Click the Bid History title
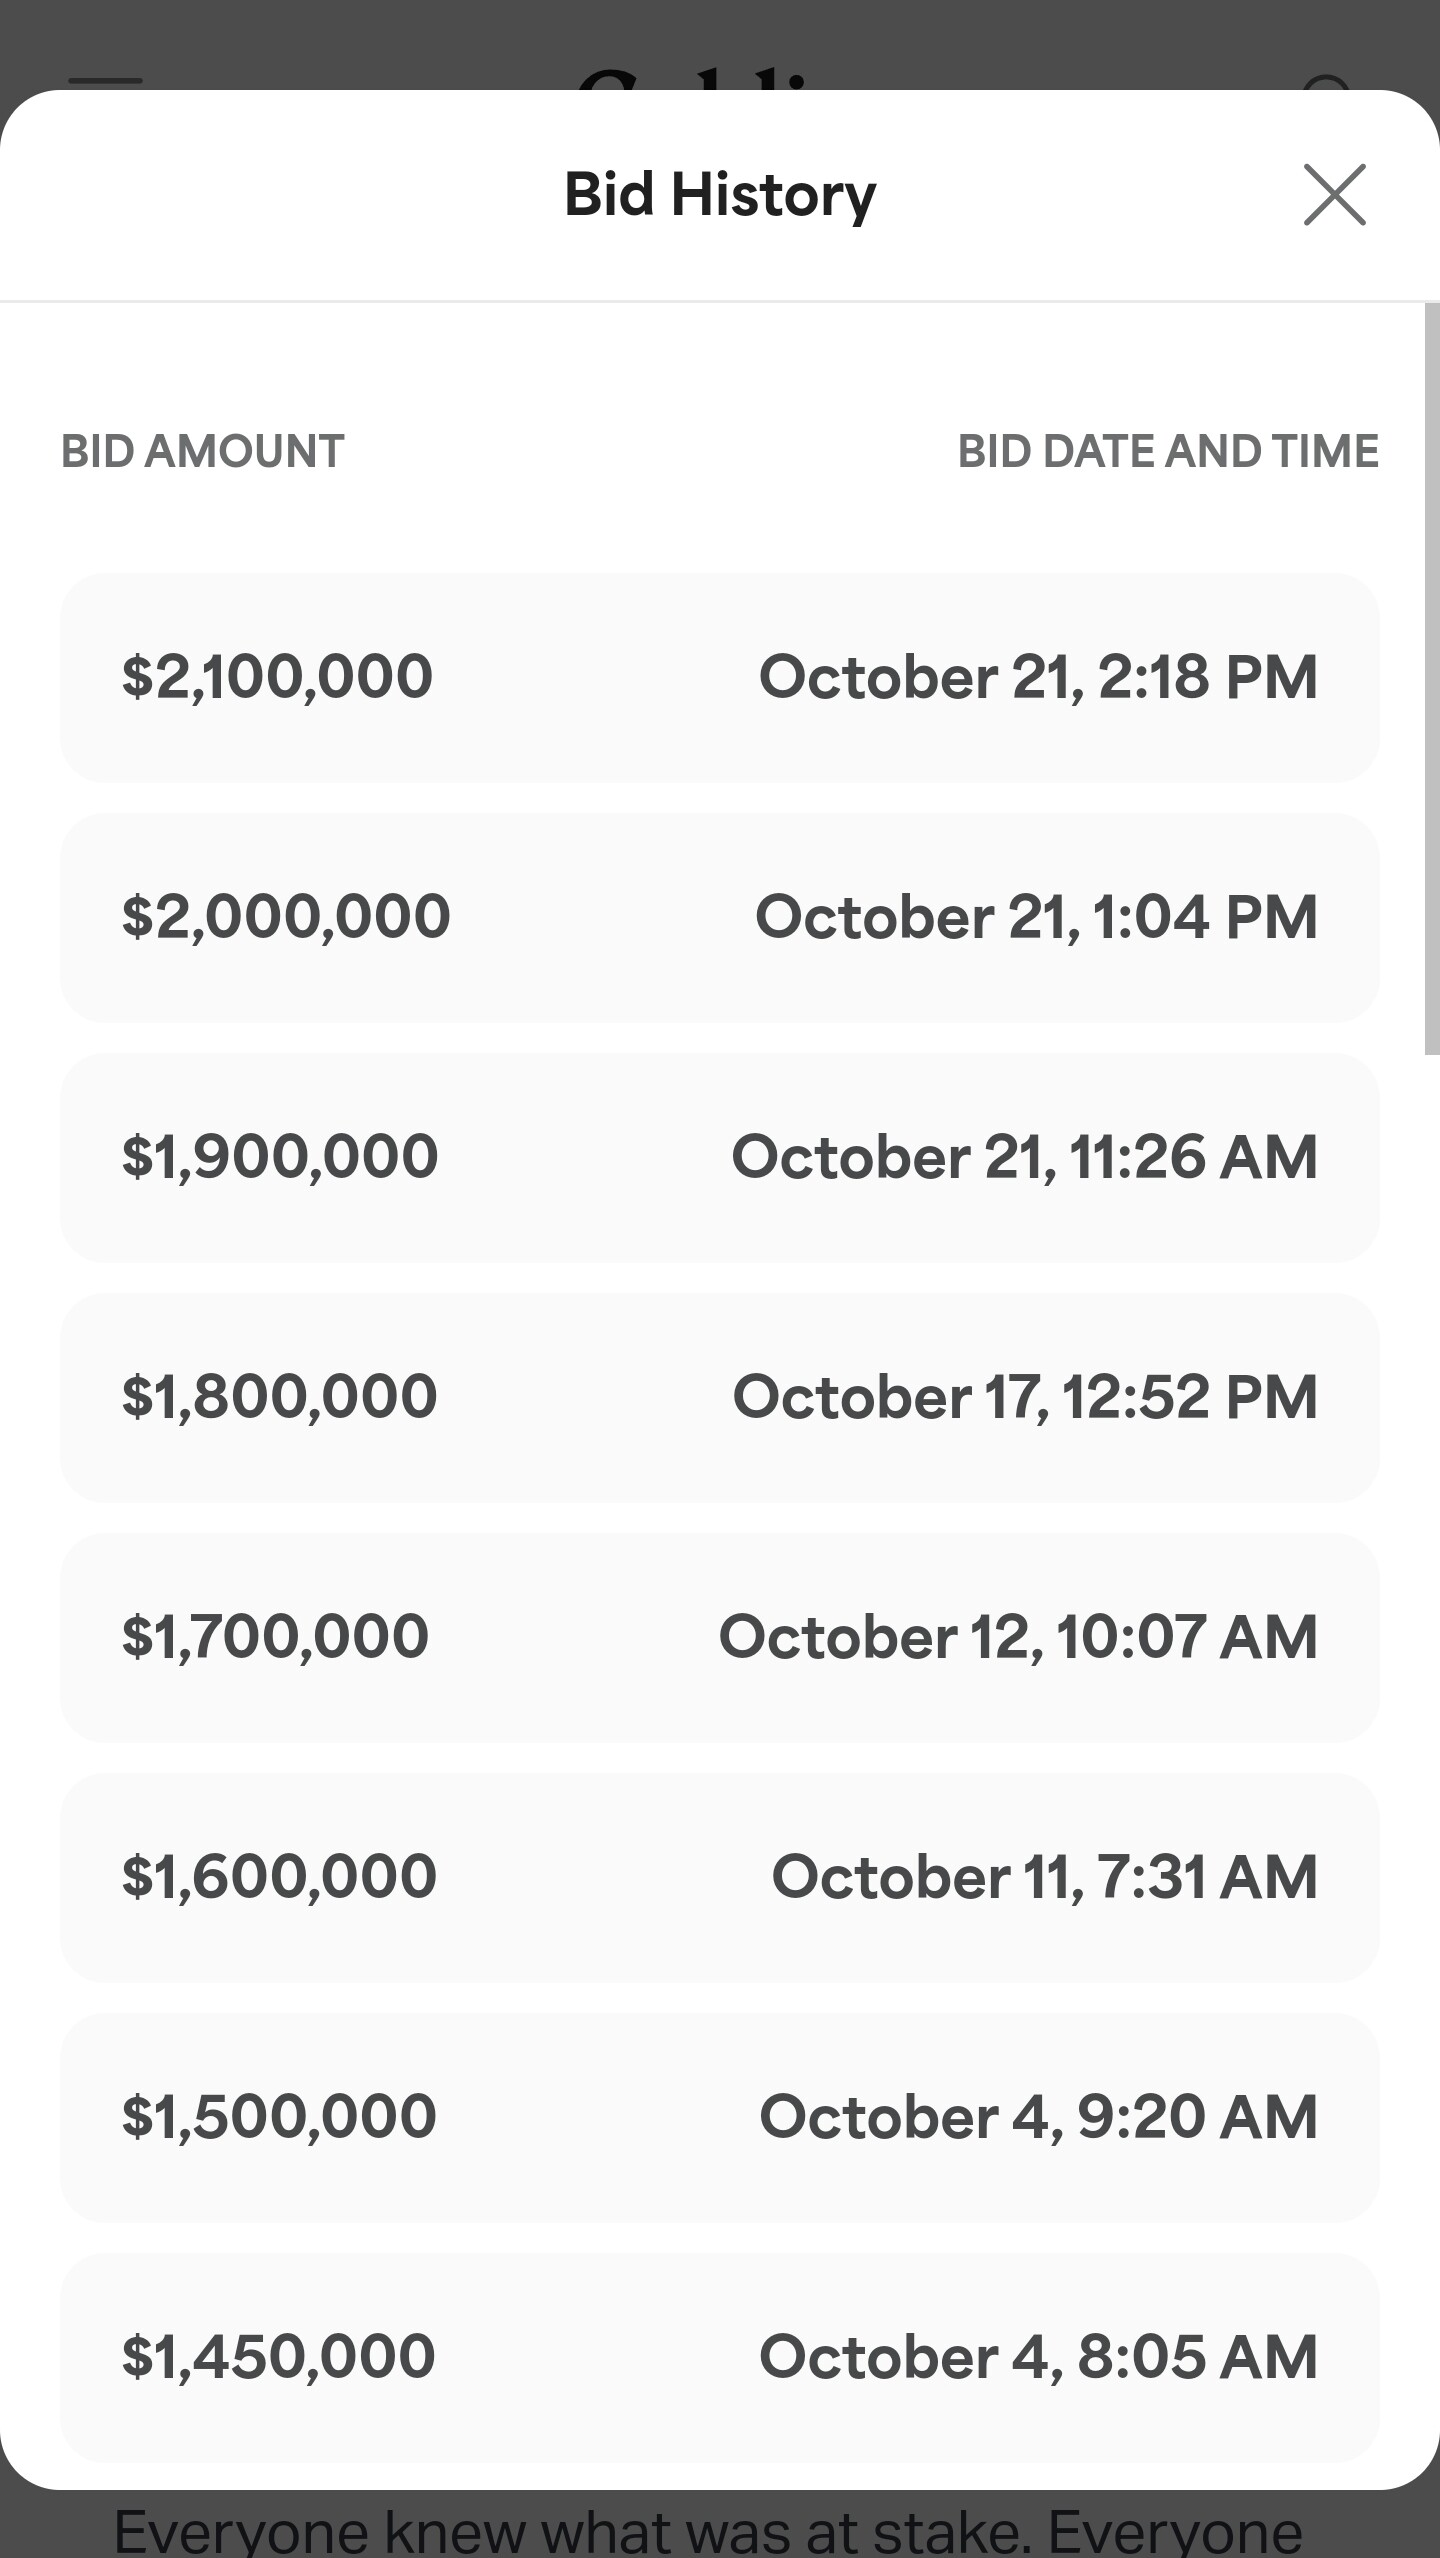 point(720,194)
